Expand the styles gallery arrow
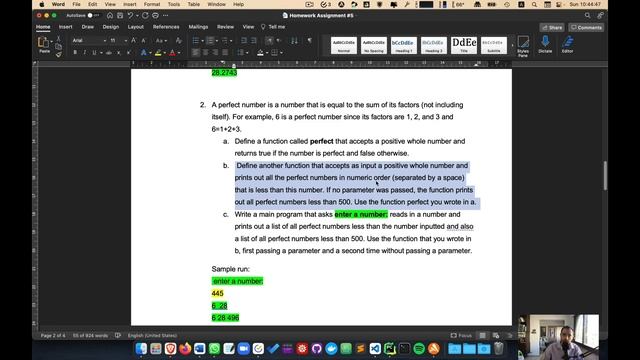640x360 pixels. pos(512,45)
